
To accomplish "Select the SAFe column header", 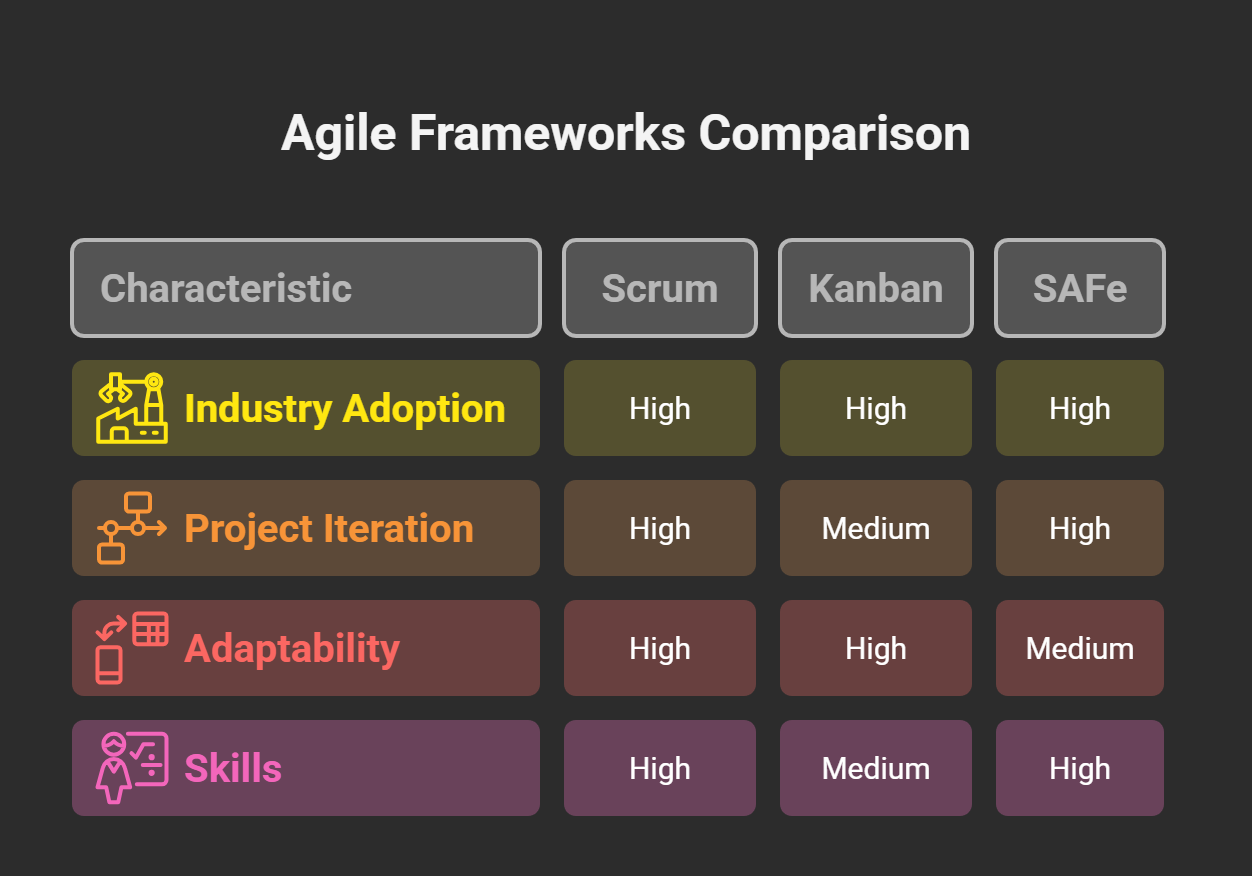I will [1080, 288].
